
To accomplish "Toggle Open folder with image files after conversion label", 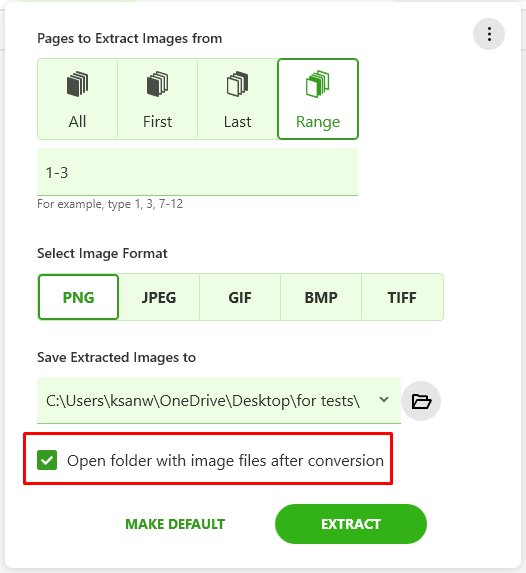I will (226, 461).
